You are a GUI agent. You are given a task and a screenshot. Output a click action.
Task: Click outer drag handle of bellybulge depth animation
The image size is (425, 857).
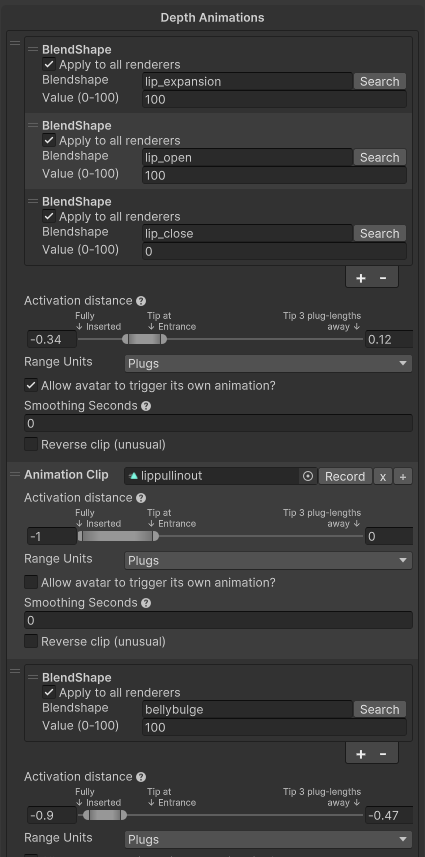tap(15, 671)
